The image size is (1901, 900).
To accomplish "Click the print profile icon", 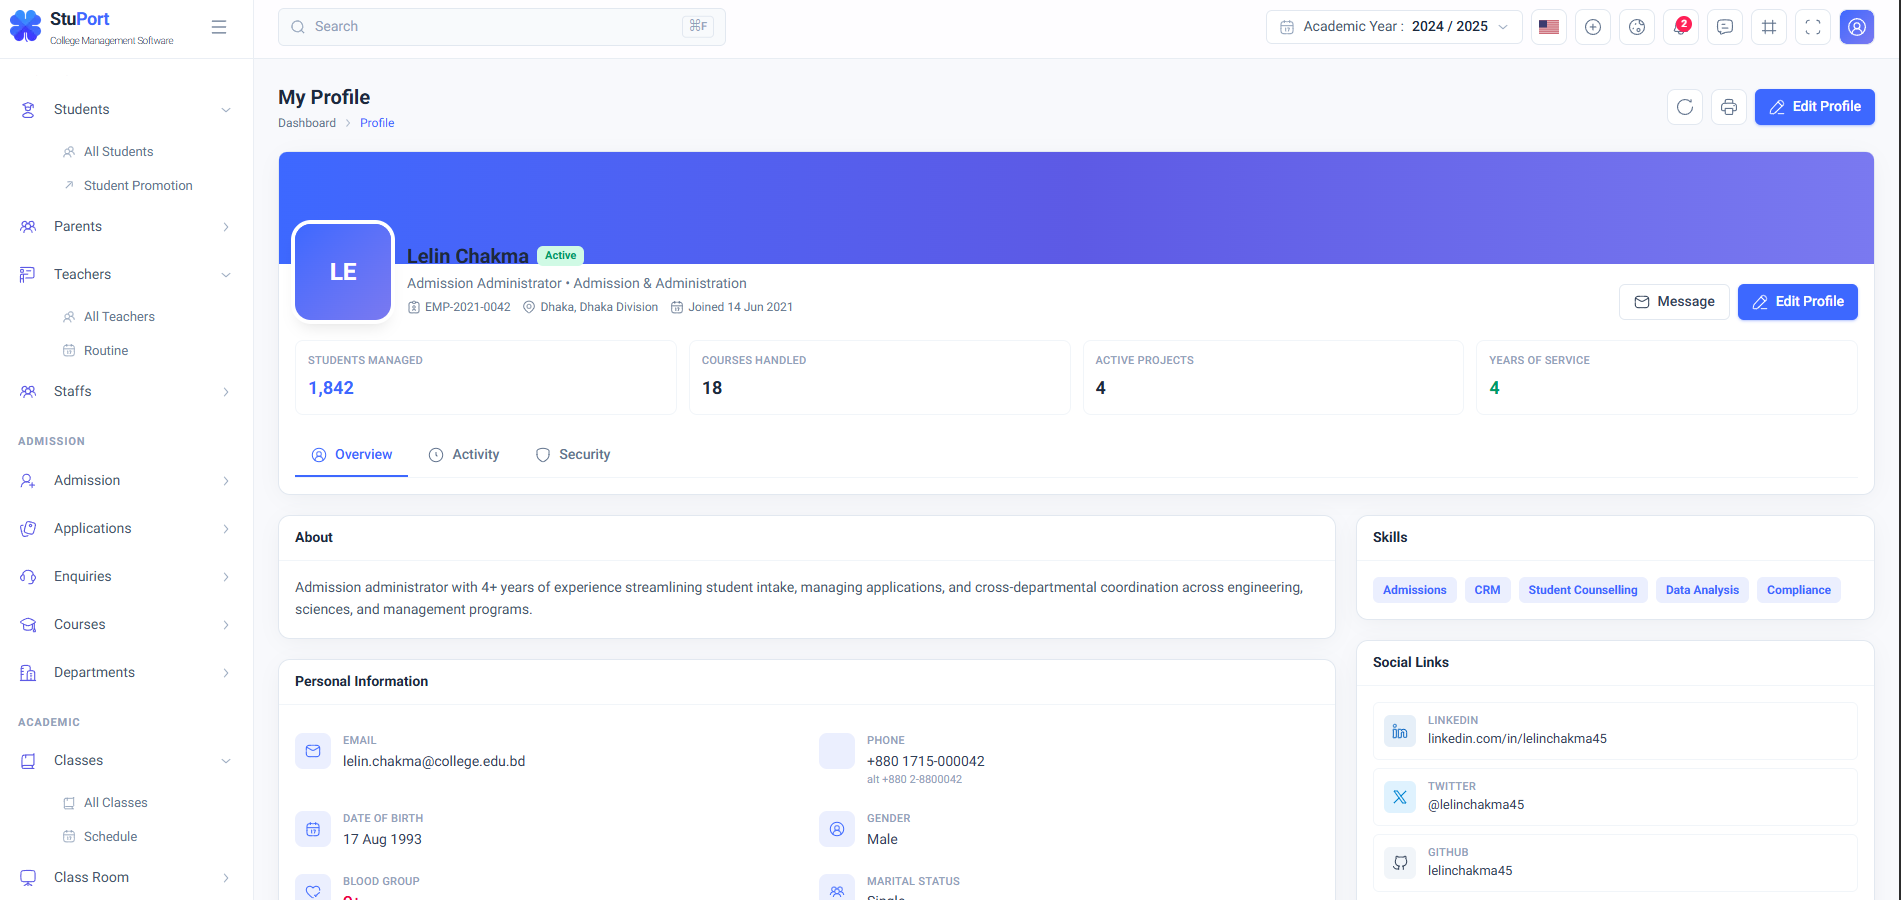I will tap(1729, 107).
